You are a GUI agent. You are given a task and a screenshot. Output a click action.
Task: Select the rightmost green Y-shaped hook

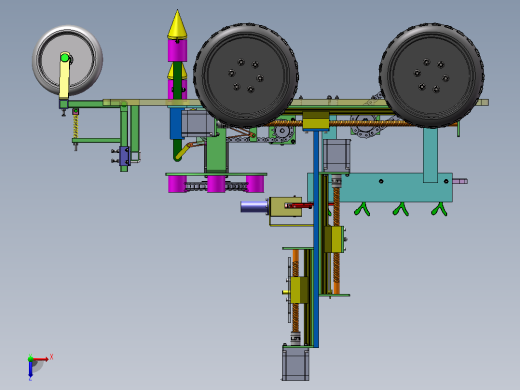(x=439, y=209)
